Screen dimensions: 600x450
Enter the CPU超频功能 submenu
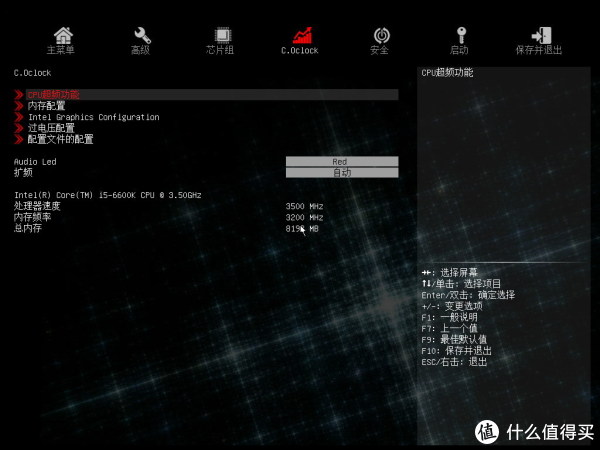point(212,95)
